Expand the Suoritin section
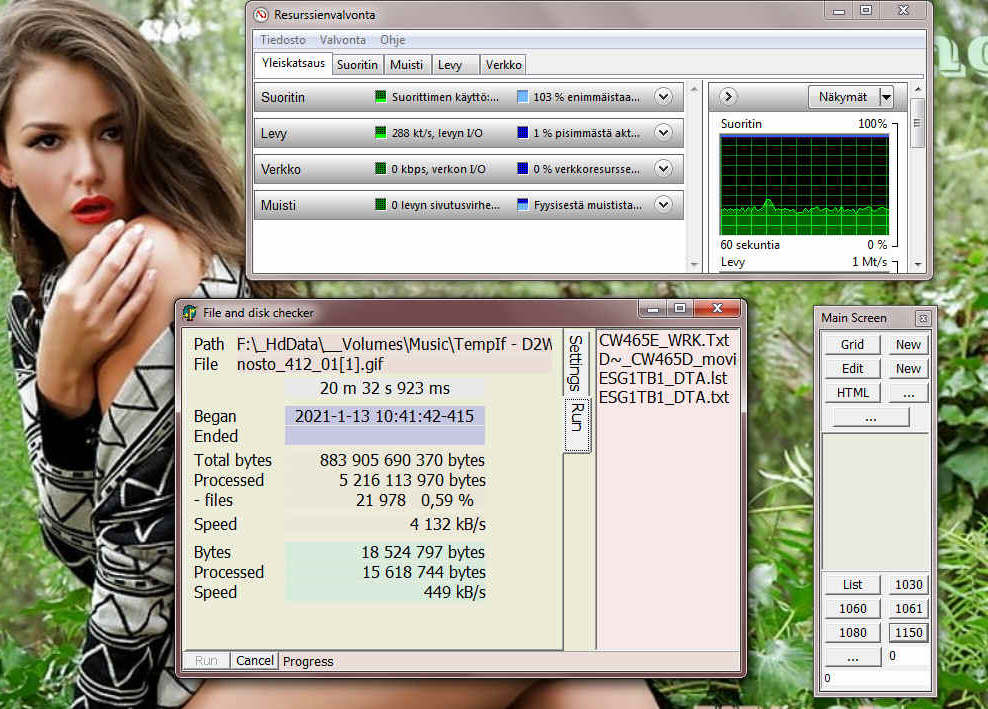988x709 pixels. point(662,97)
